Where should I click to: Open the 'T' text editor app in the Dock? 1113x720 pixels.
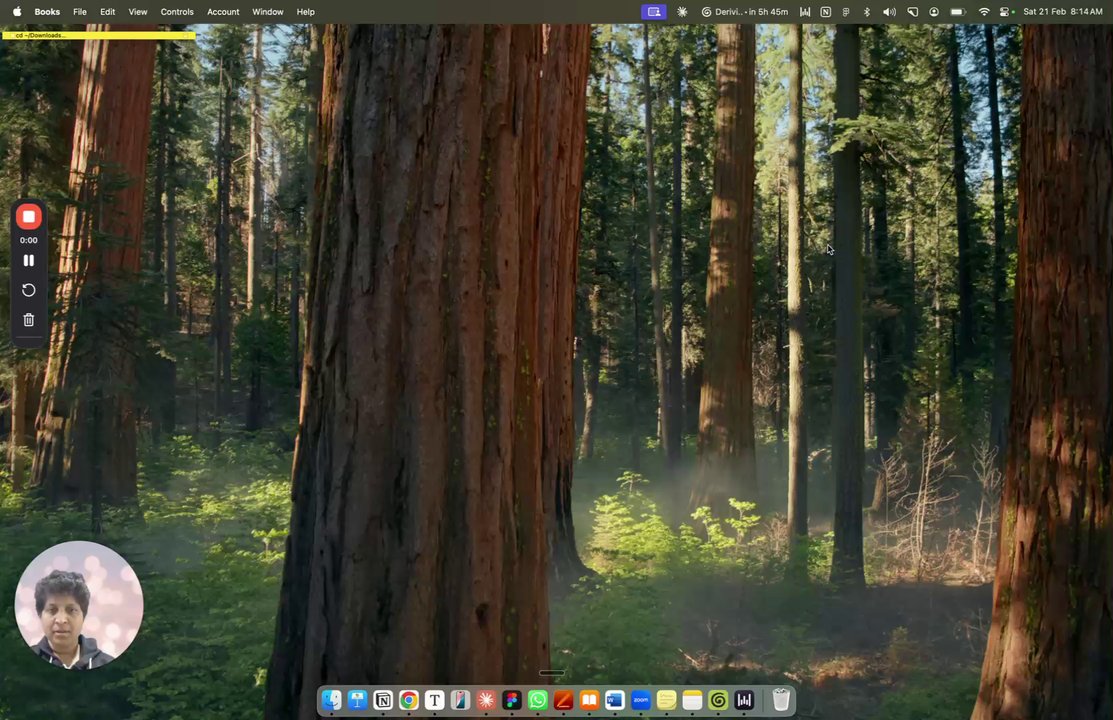pos(434,700)
